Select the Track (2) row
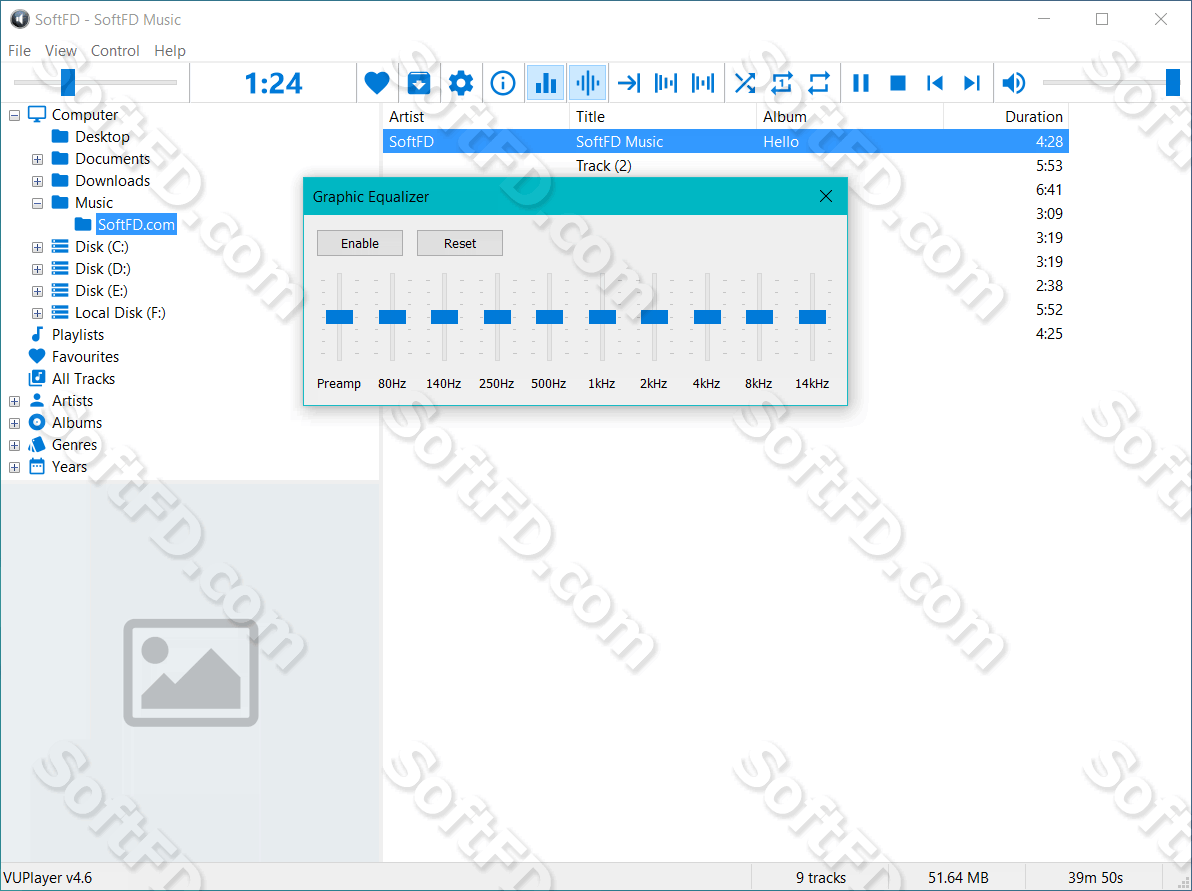Image resolution: width=1192 pixels, height=891 pixels. pyautogui.click(x=725, y=166)
